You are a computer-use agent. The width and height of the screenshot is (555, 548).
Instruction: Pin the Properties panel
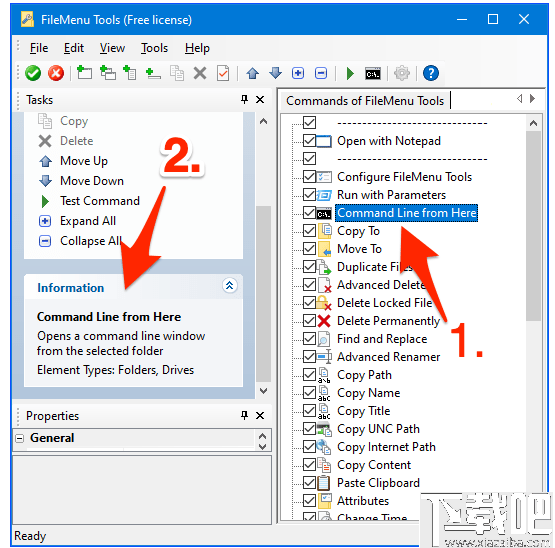[x=244, y=415]
